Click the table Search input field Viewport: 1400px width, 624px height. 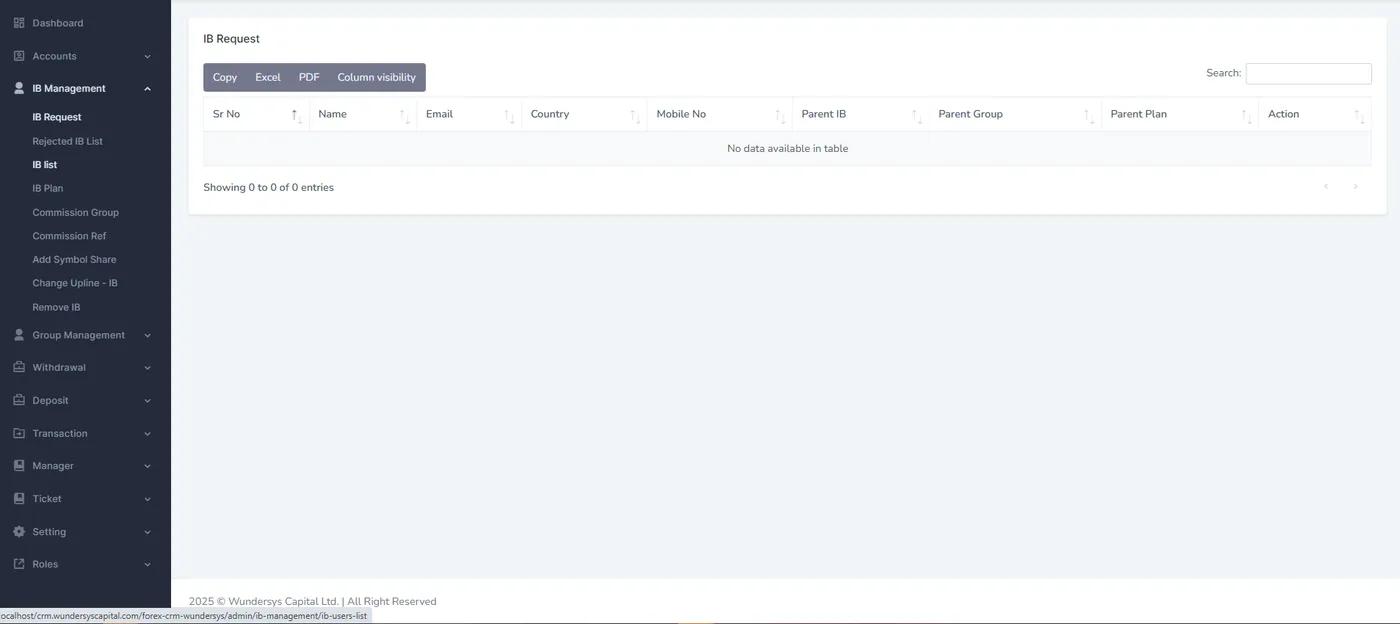[1308, 73]
